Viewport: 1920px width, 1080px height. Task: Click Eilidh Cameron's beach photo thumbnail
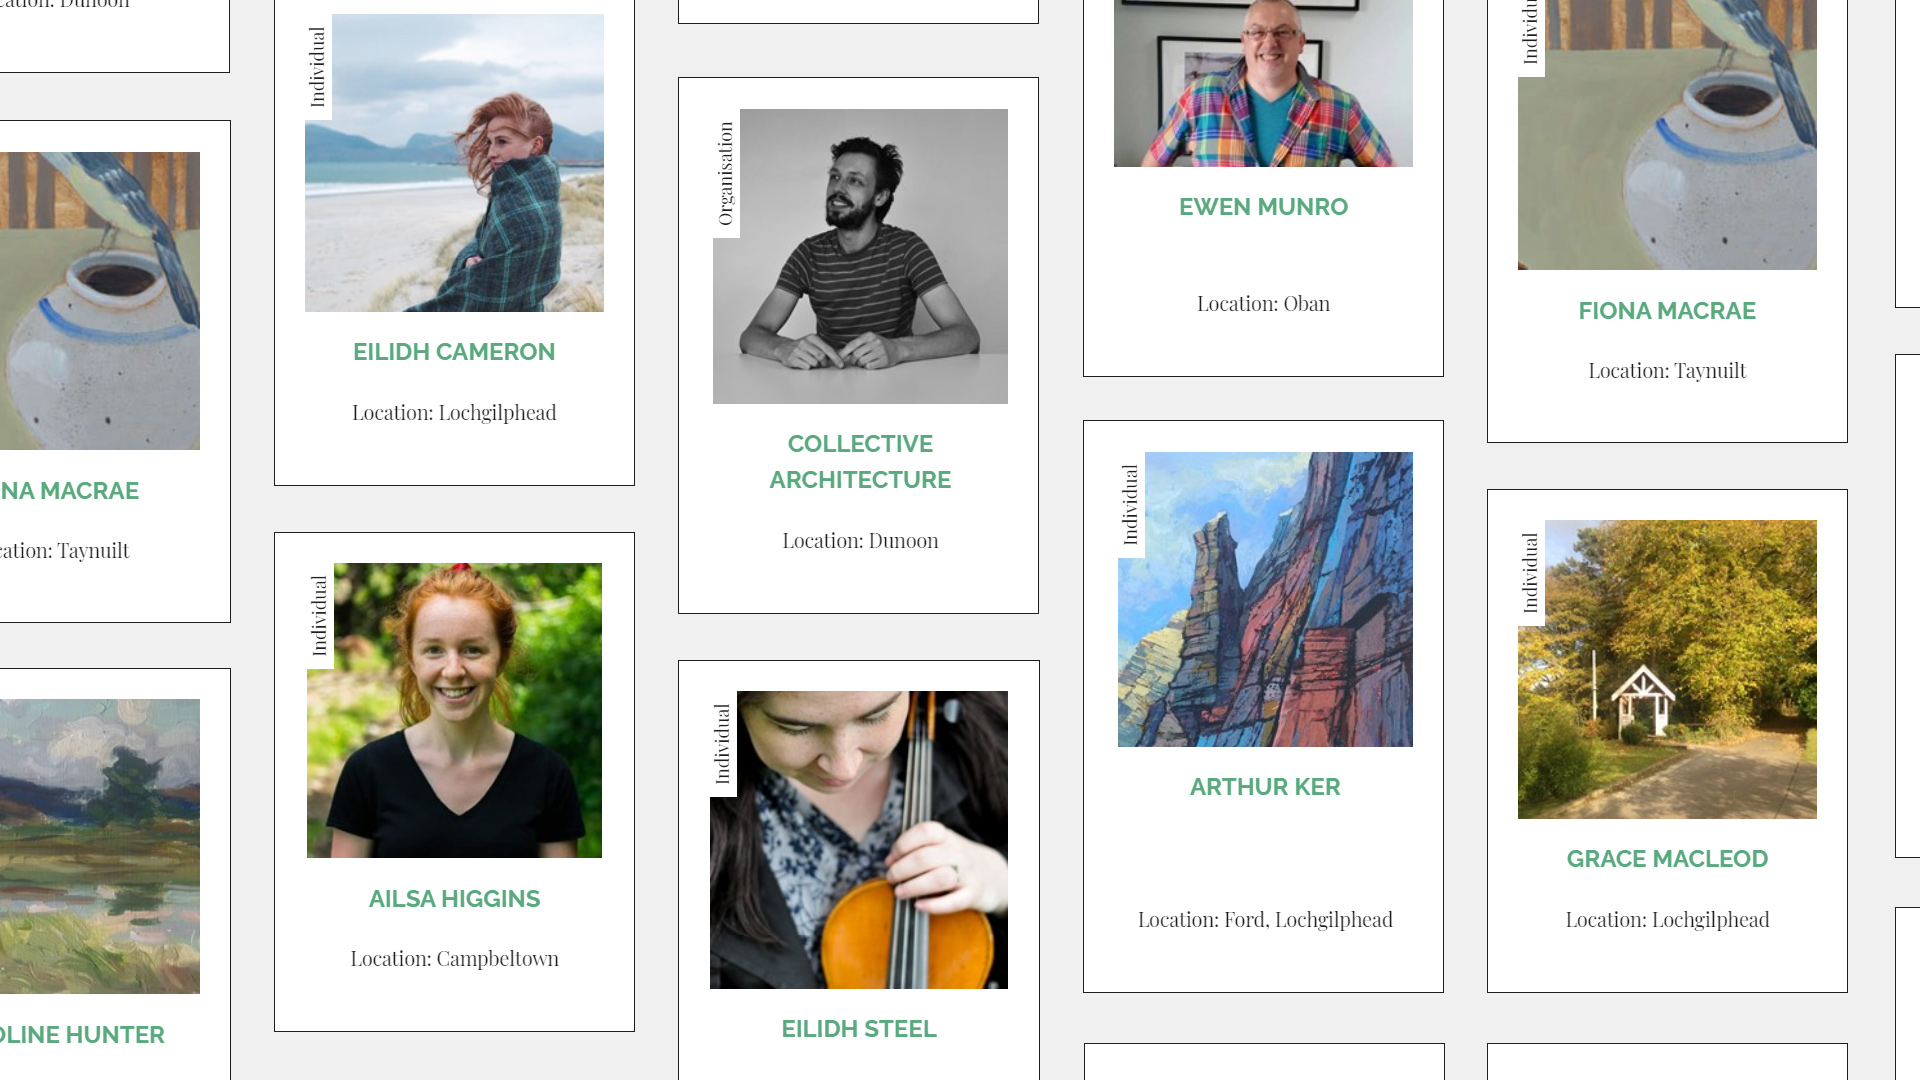[454, 163]
